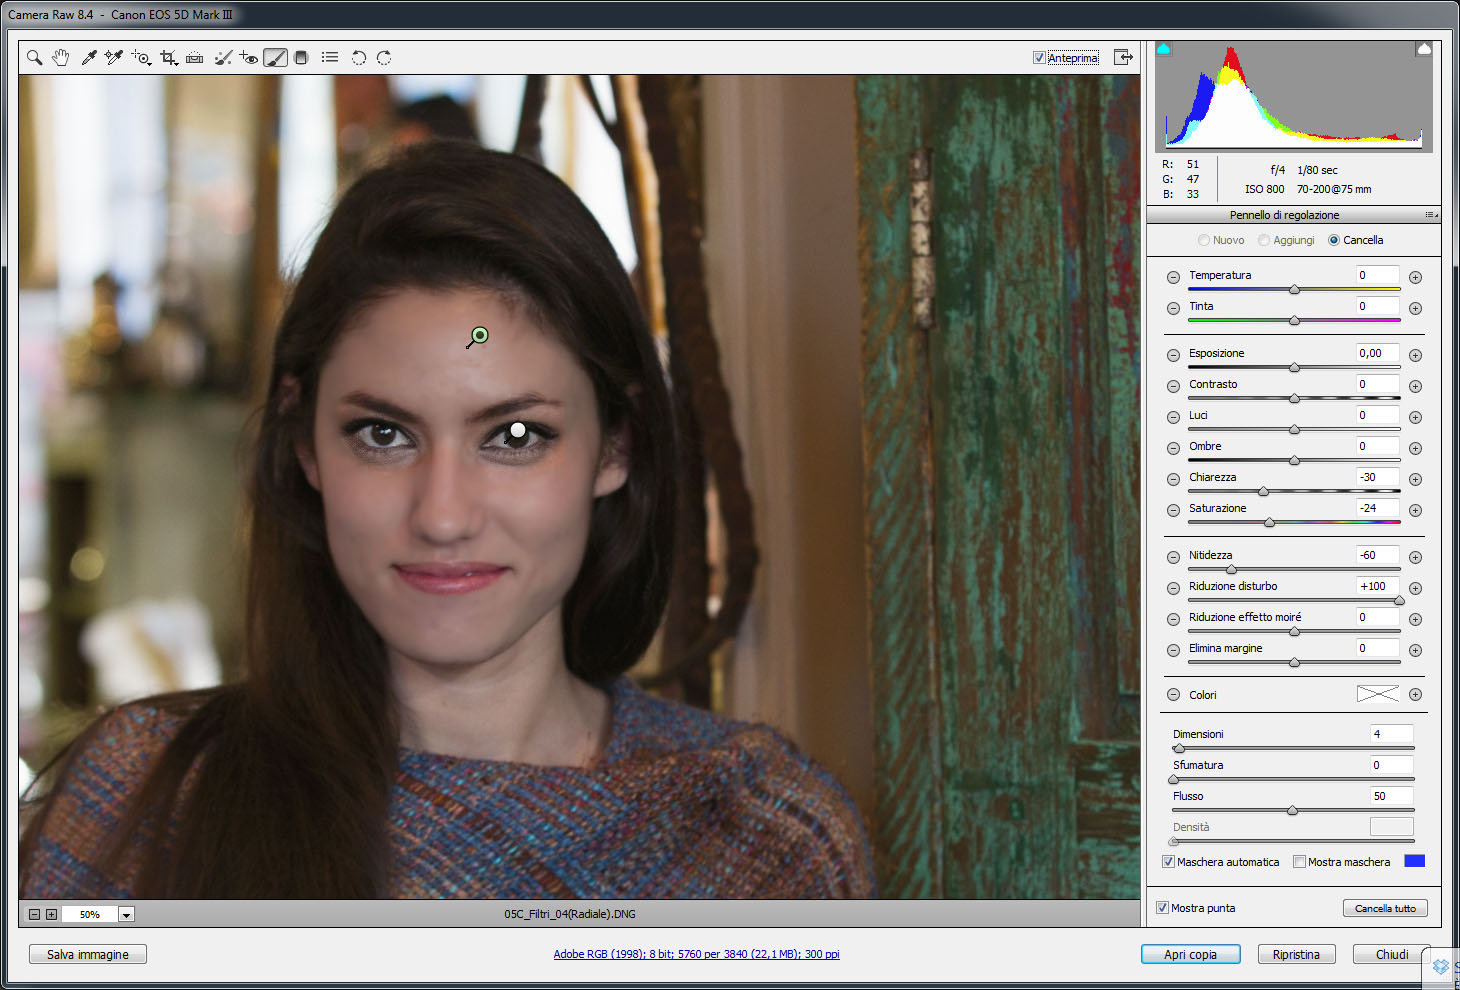Click the Esposizione value field
Viewport: 1460px width, 990px height.
[x=1377, y=353]
